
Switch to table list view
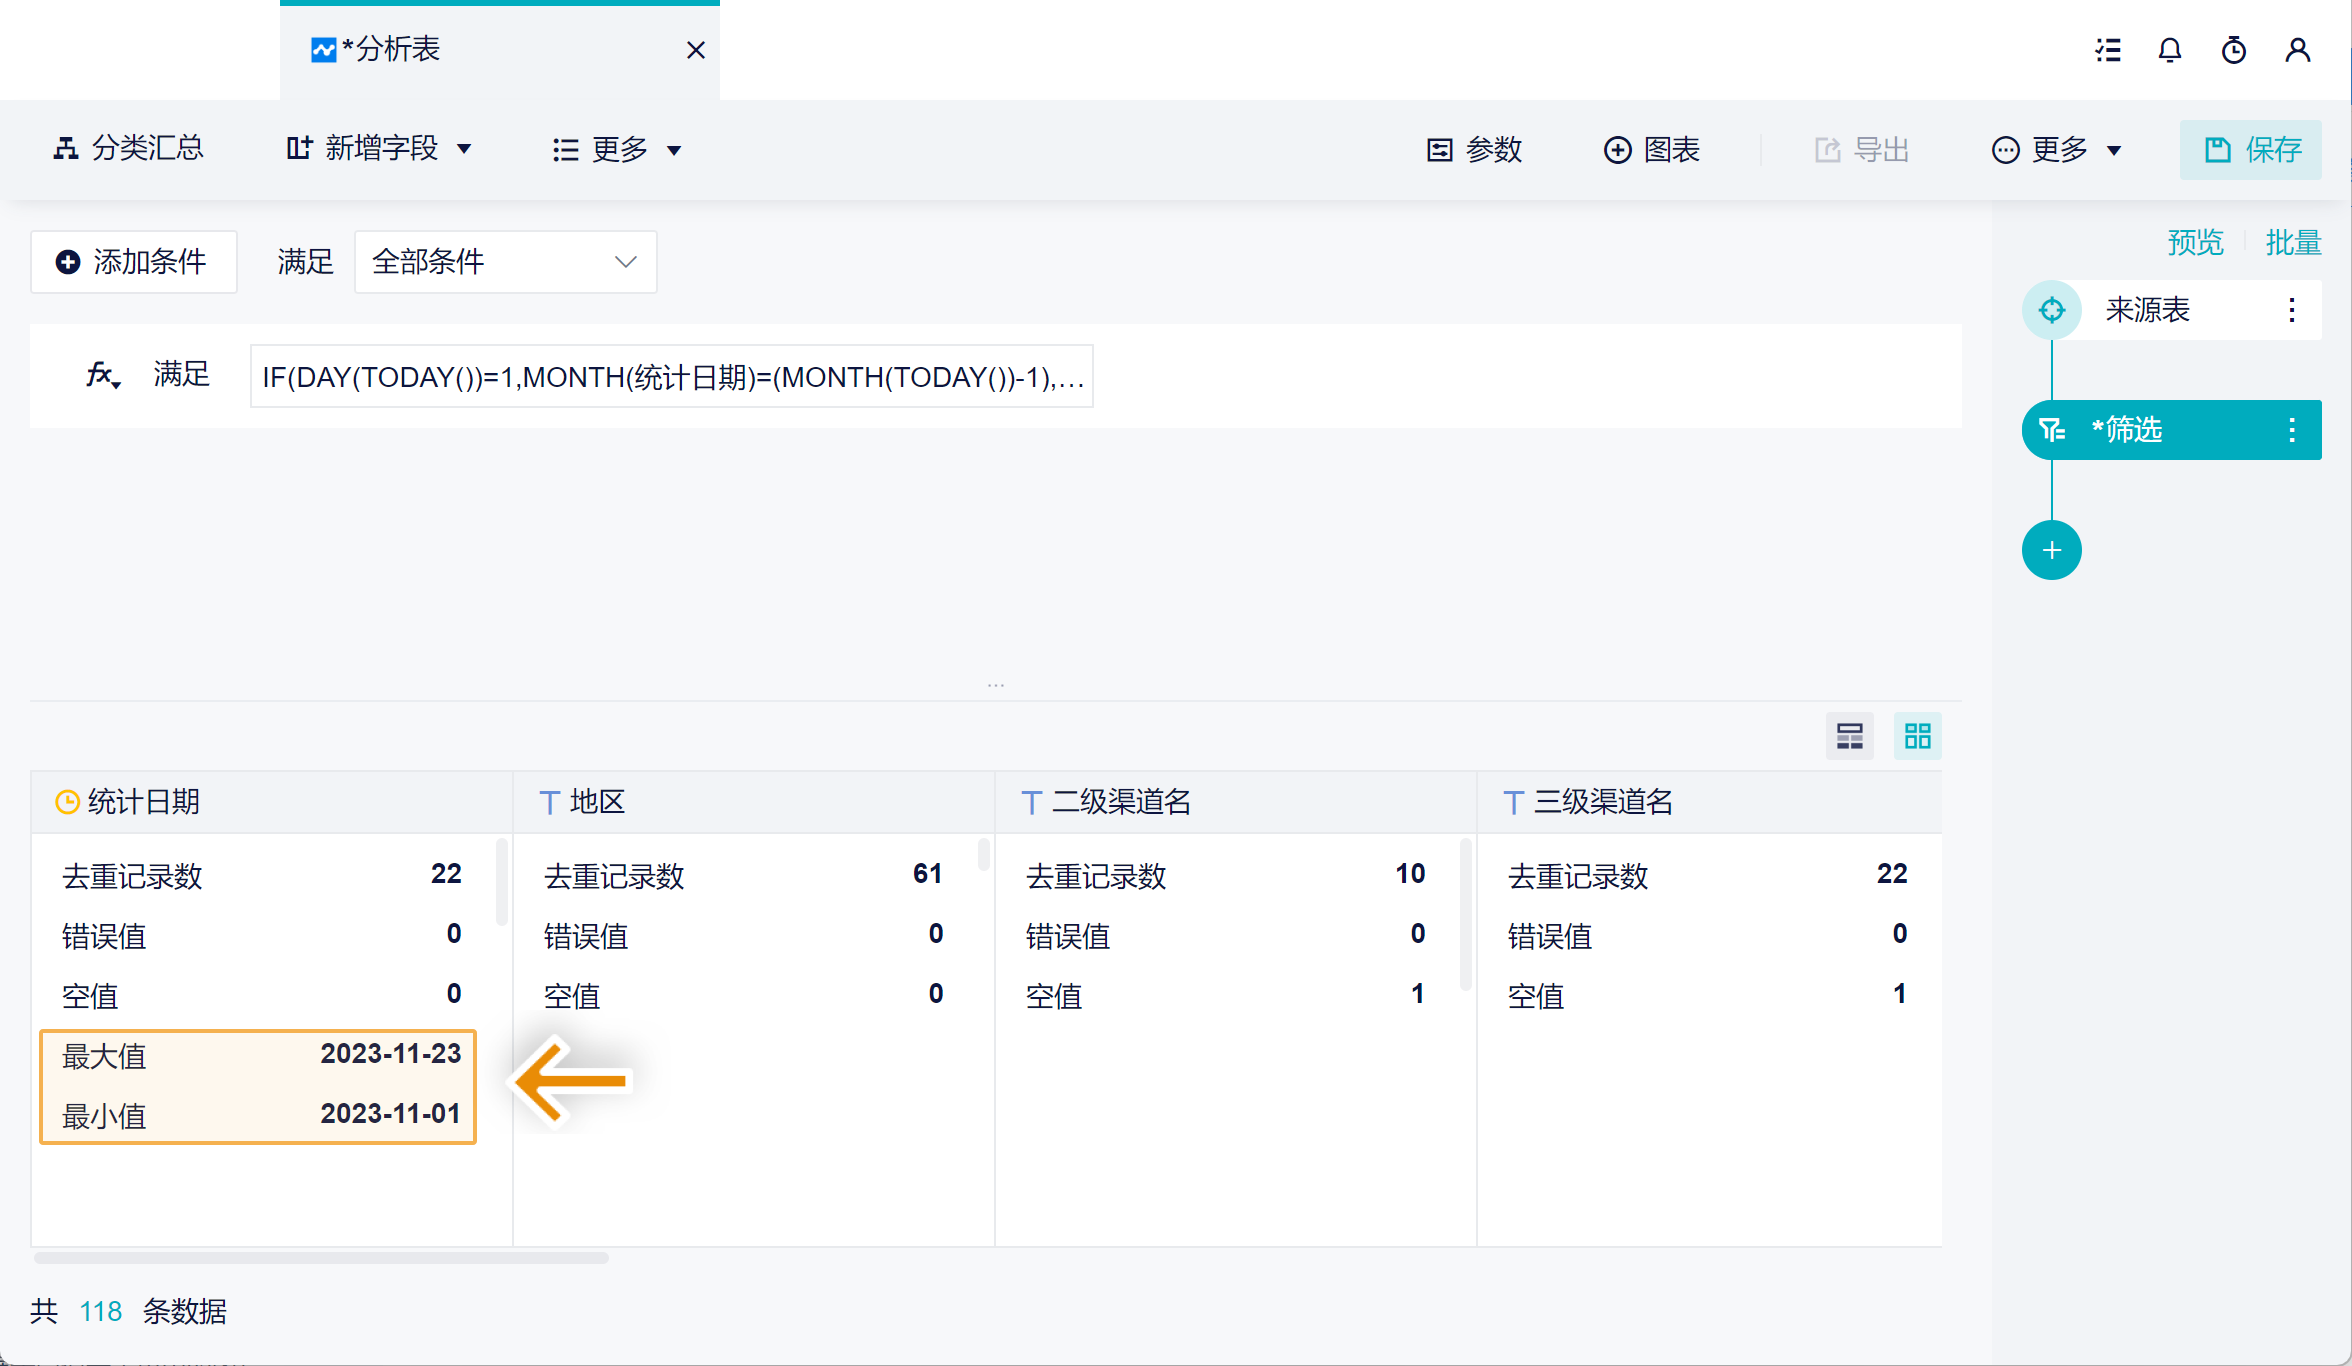pyautogui.click(x=1849, y=737)
